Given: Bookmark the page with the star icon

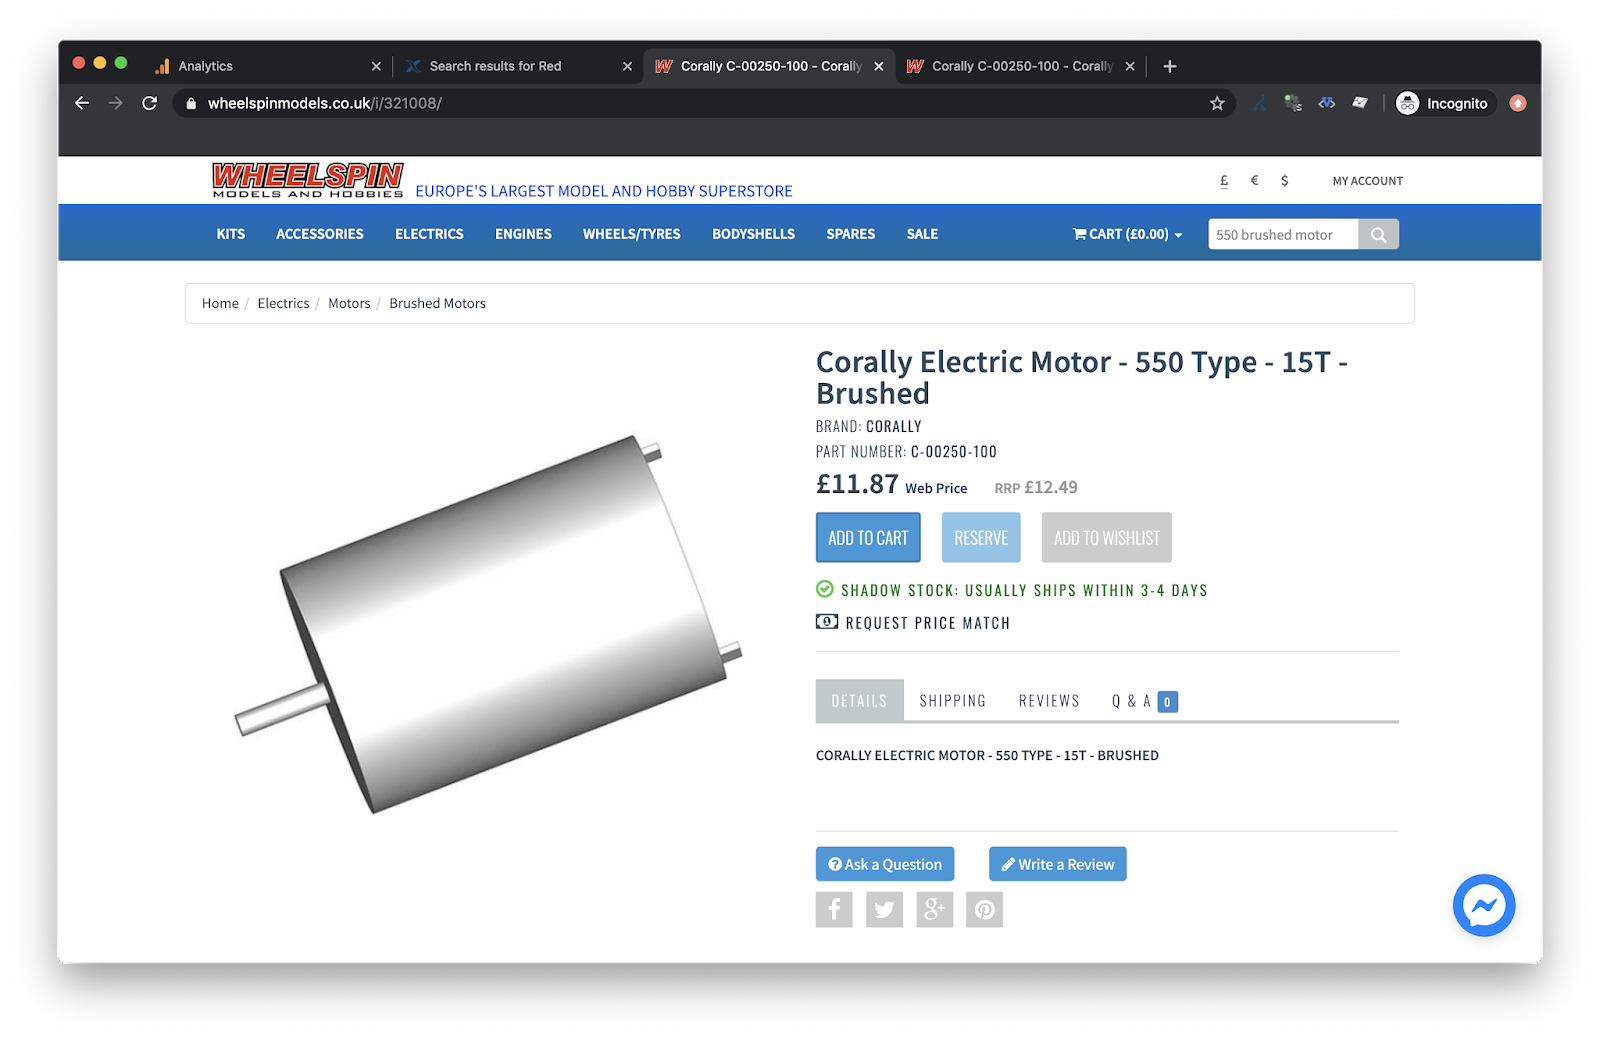Looking at the screenshot, I should (x=1217, y=102).
